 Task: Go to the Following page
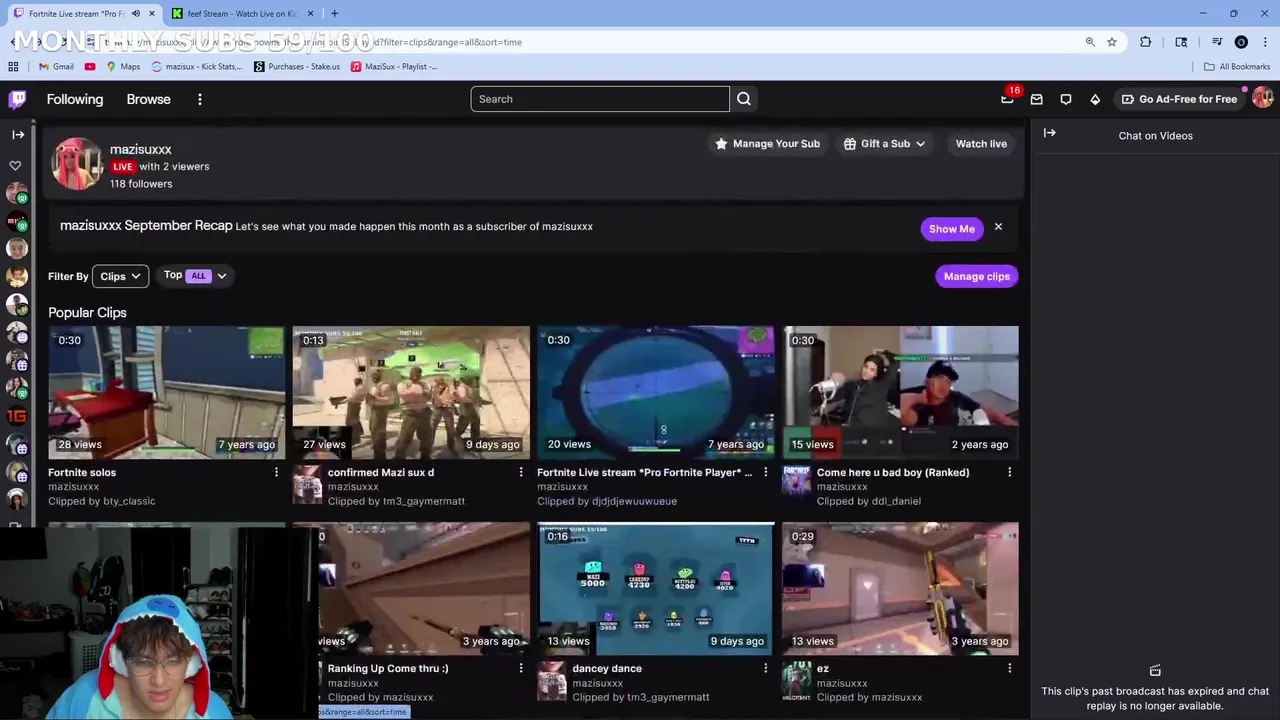pos(75,99)
